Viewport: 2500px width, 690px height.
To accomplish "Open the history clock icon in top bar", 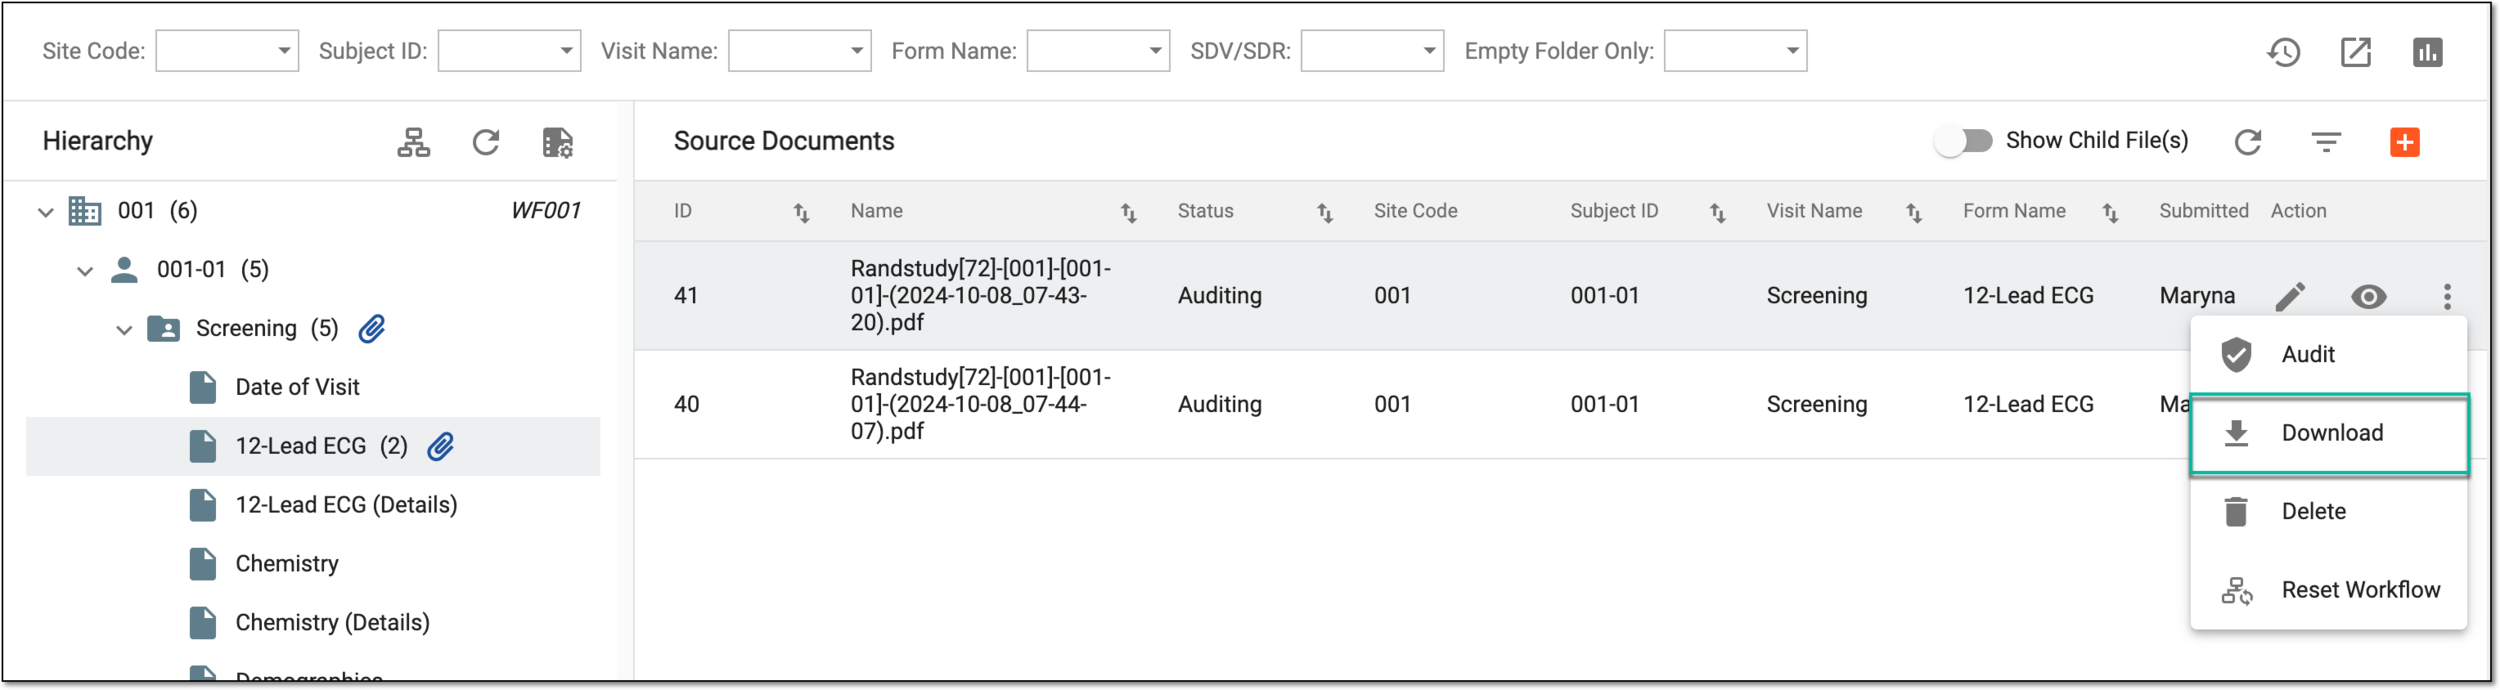I will pyautogui.click(x=2283, y=52).
